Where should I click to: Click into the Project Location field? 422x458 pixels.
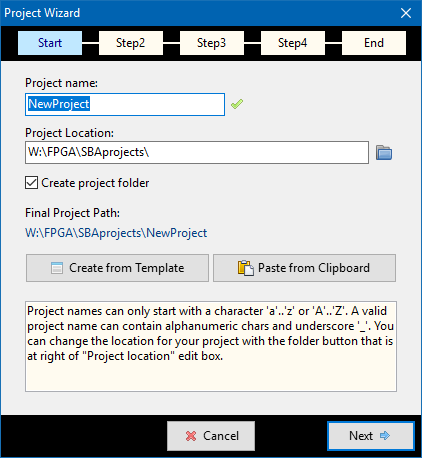[x=197, y=152]
